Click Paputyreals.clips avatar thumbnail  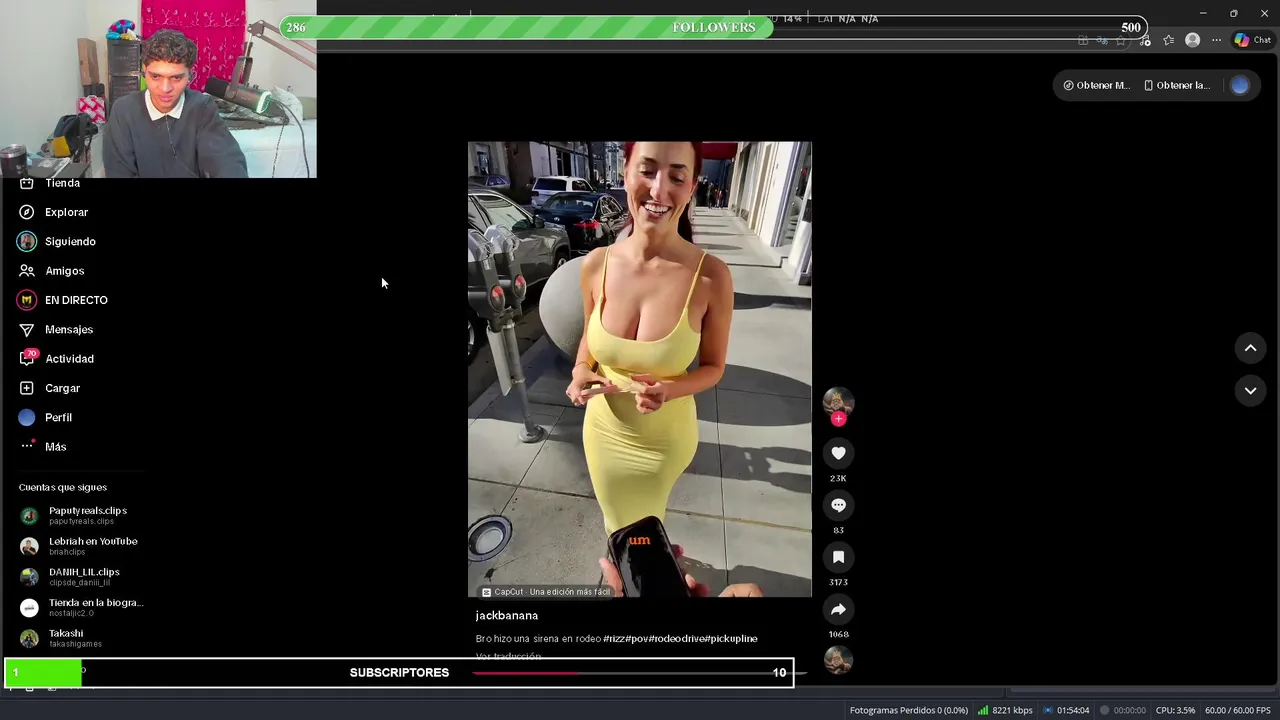29,516
